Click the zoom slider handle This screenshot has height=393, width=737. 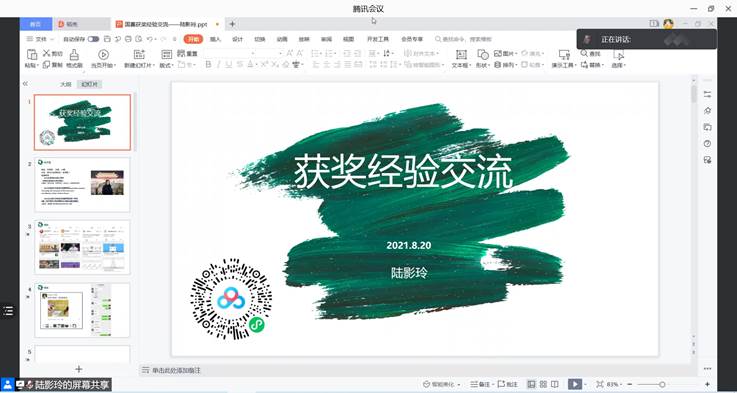662,384
